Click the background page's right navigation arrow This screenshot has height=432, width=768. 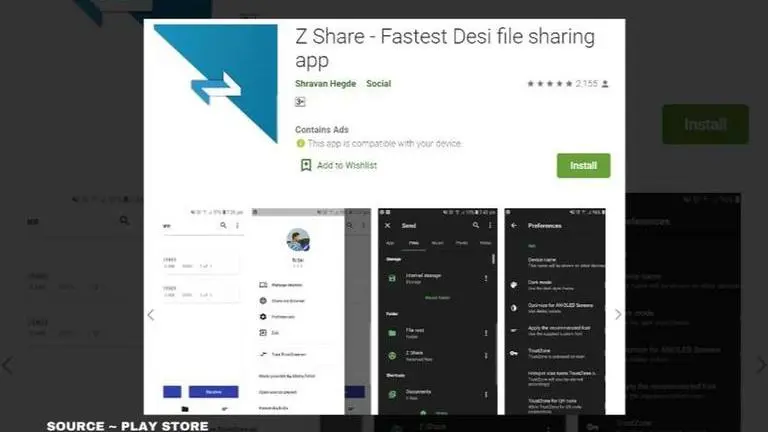coord(761,365)
